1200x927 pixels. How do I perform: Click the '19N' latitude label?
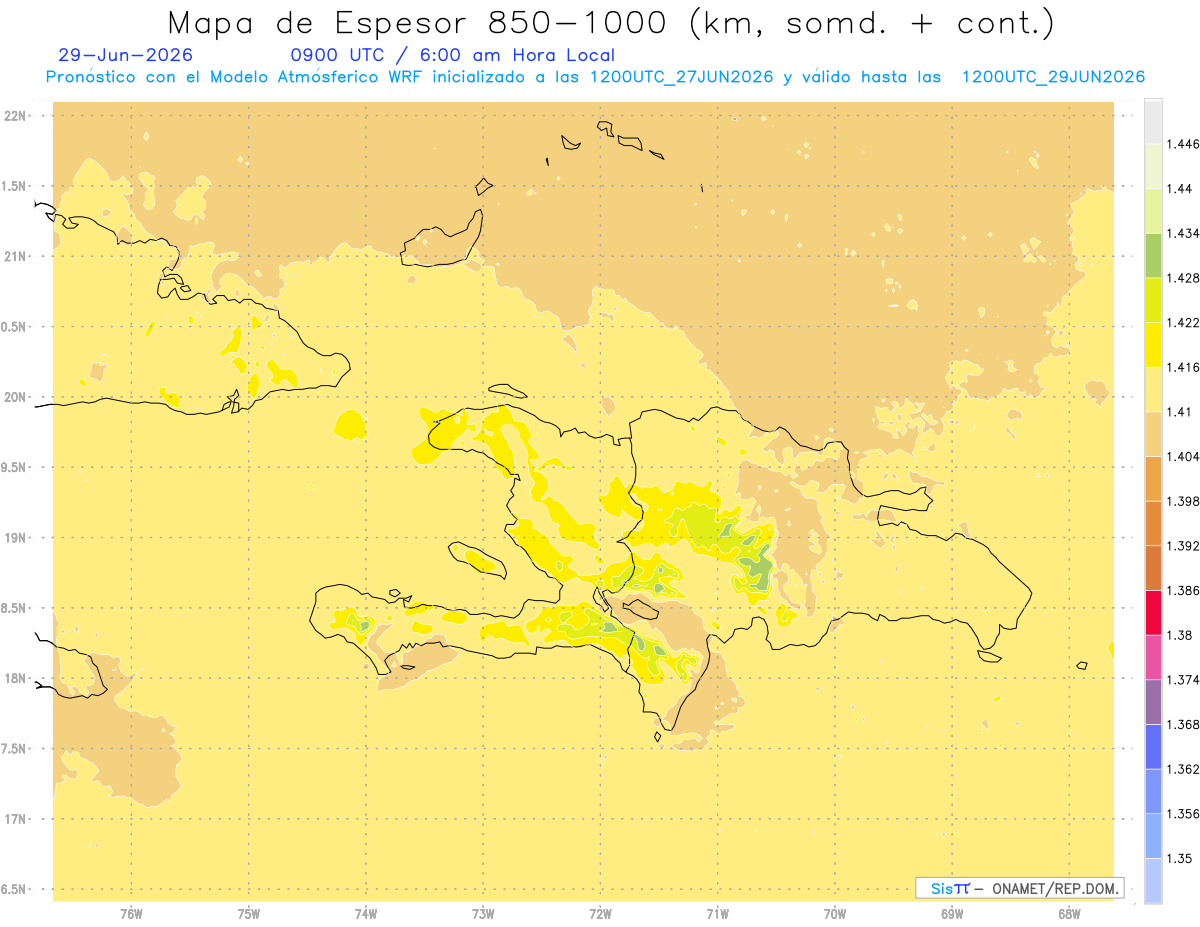click(17, 538)
